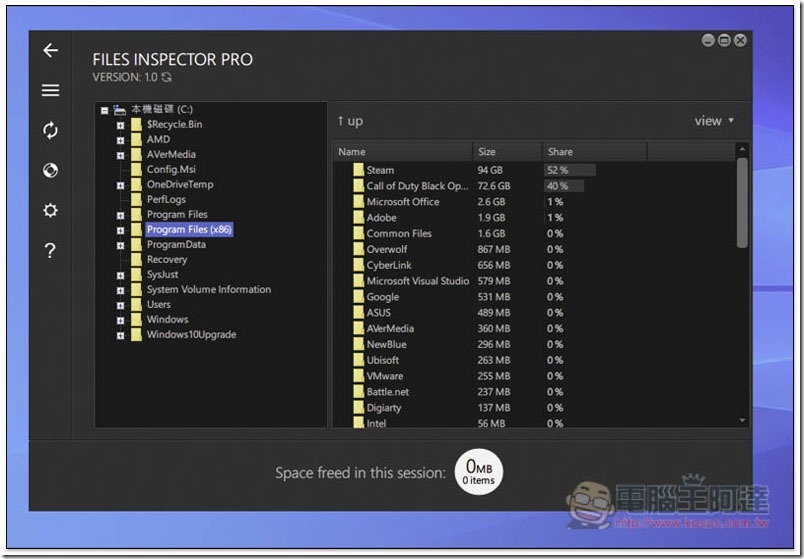
Task: Select the NewBlue row
Action: click(535, 345)
